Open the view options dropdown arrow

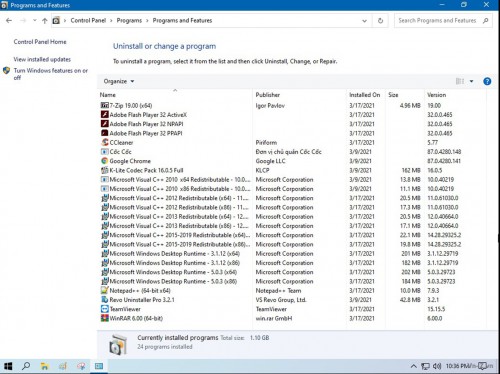pos(471,81)
